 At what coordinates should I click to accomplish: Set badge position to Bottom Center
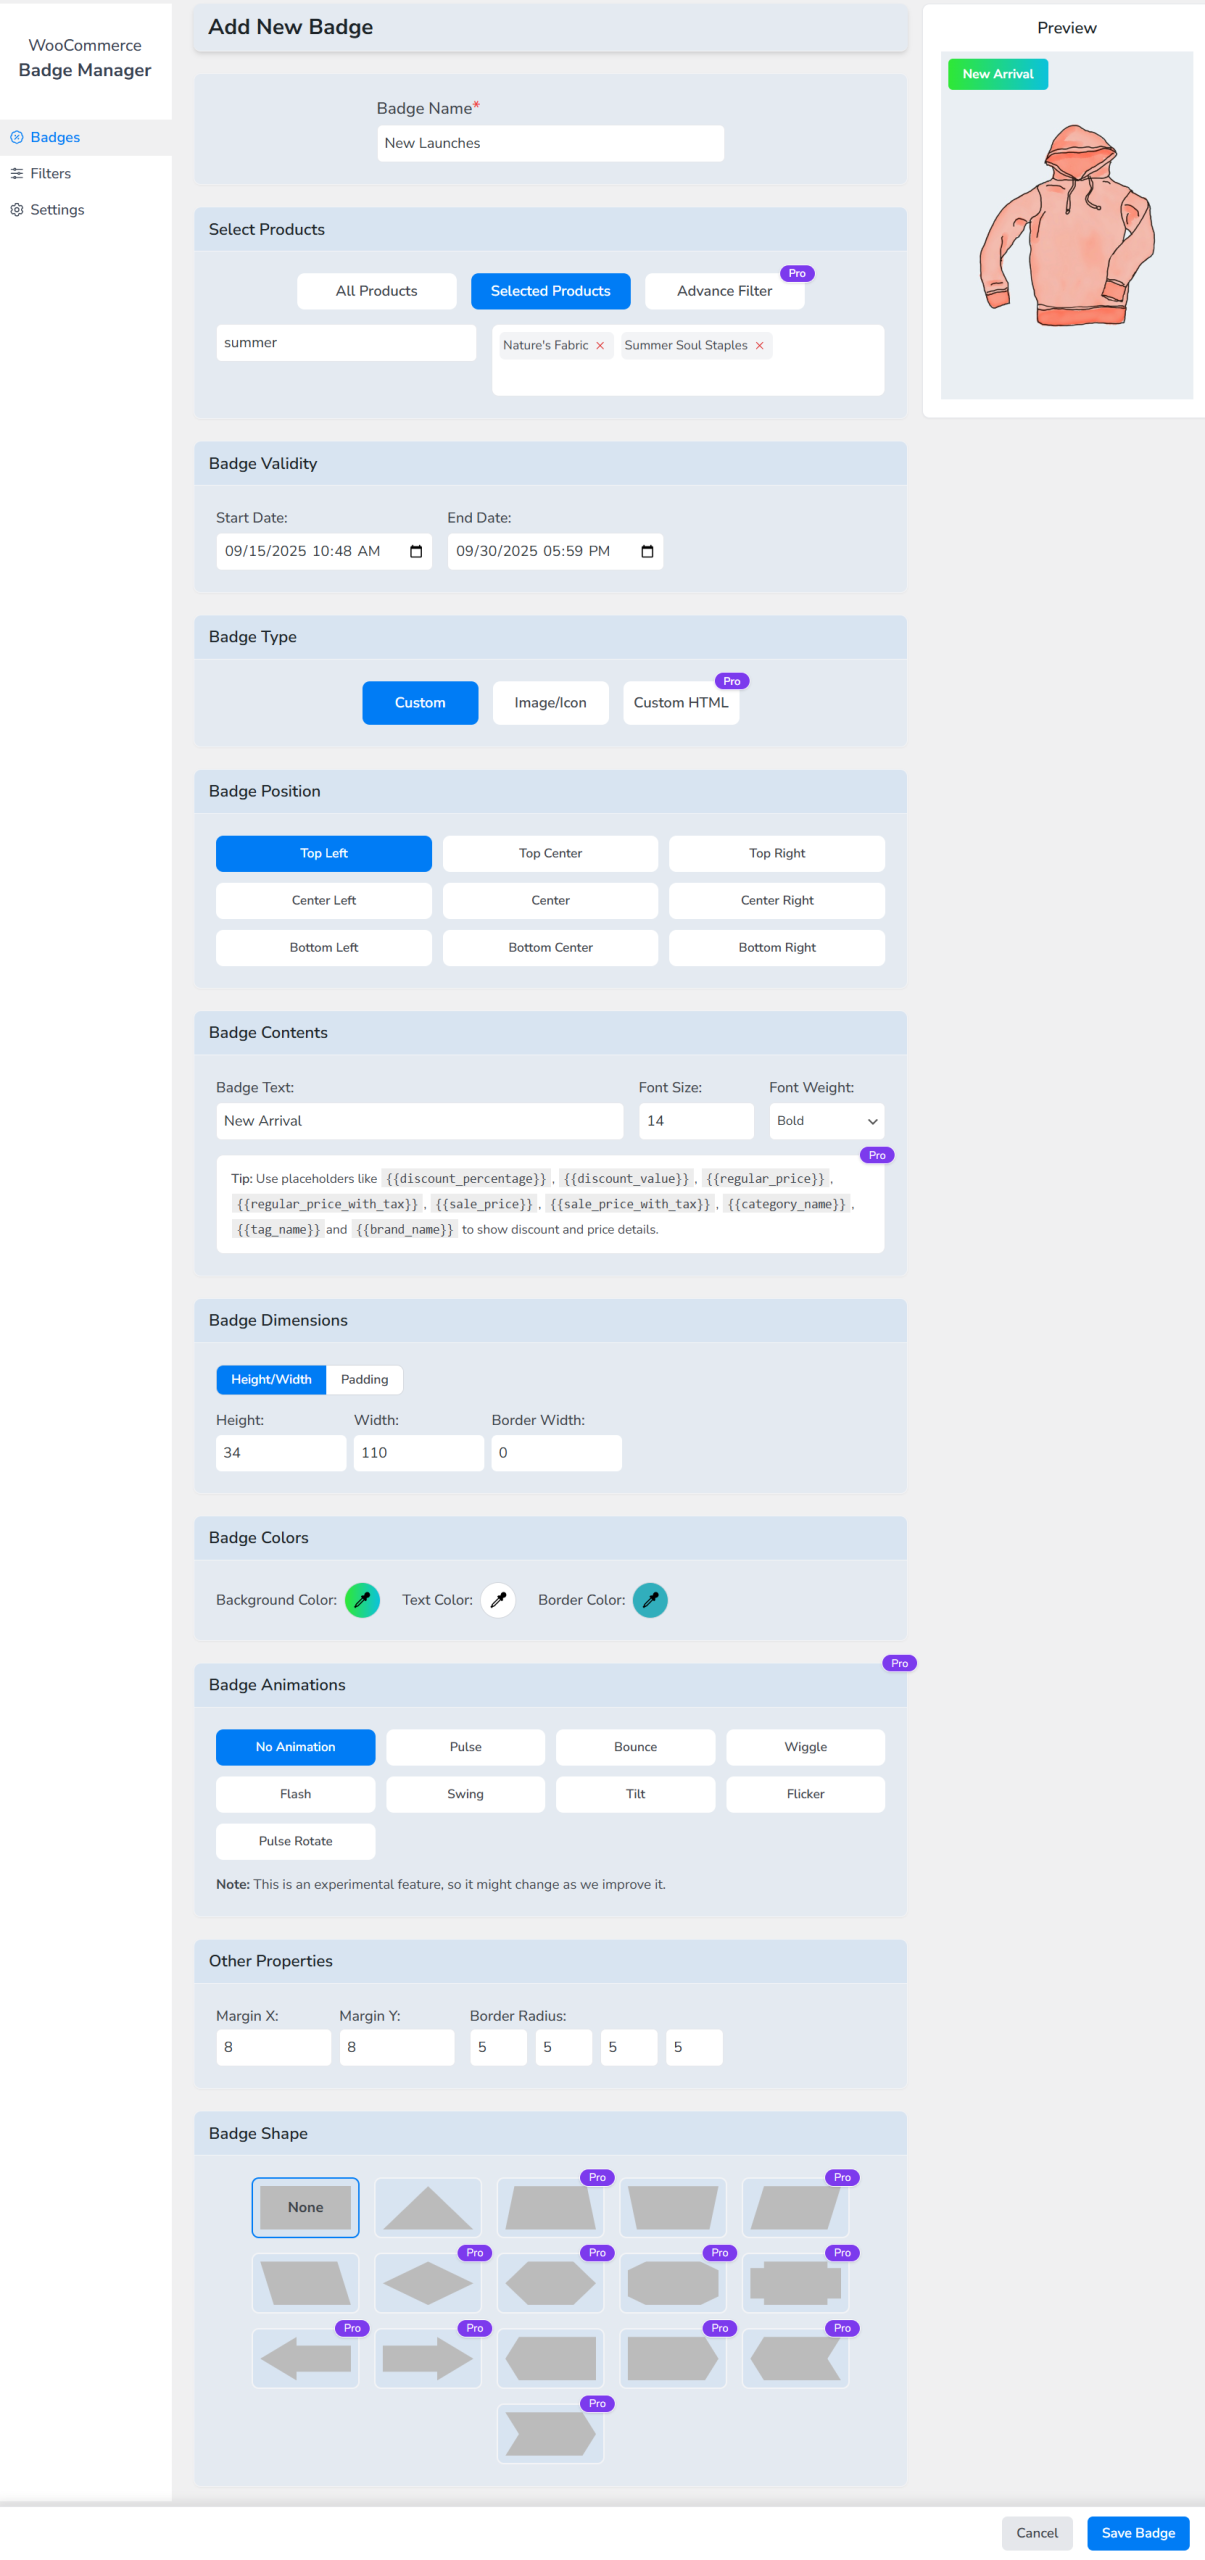click(550, 947)
